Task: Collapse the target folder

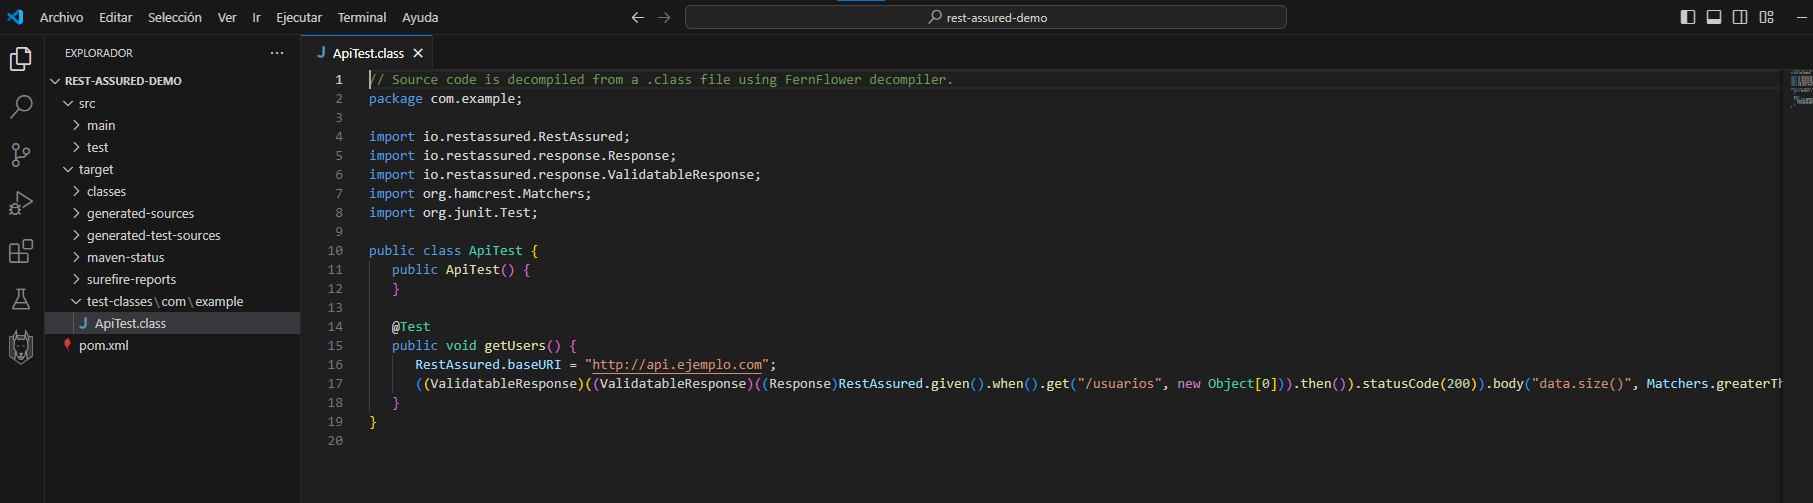Action: [x=96, y=169]
